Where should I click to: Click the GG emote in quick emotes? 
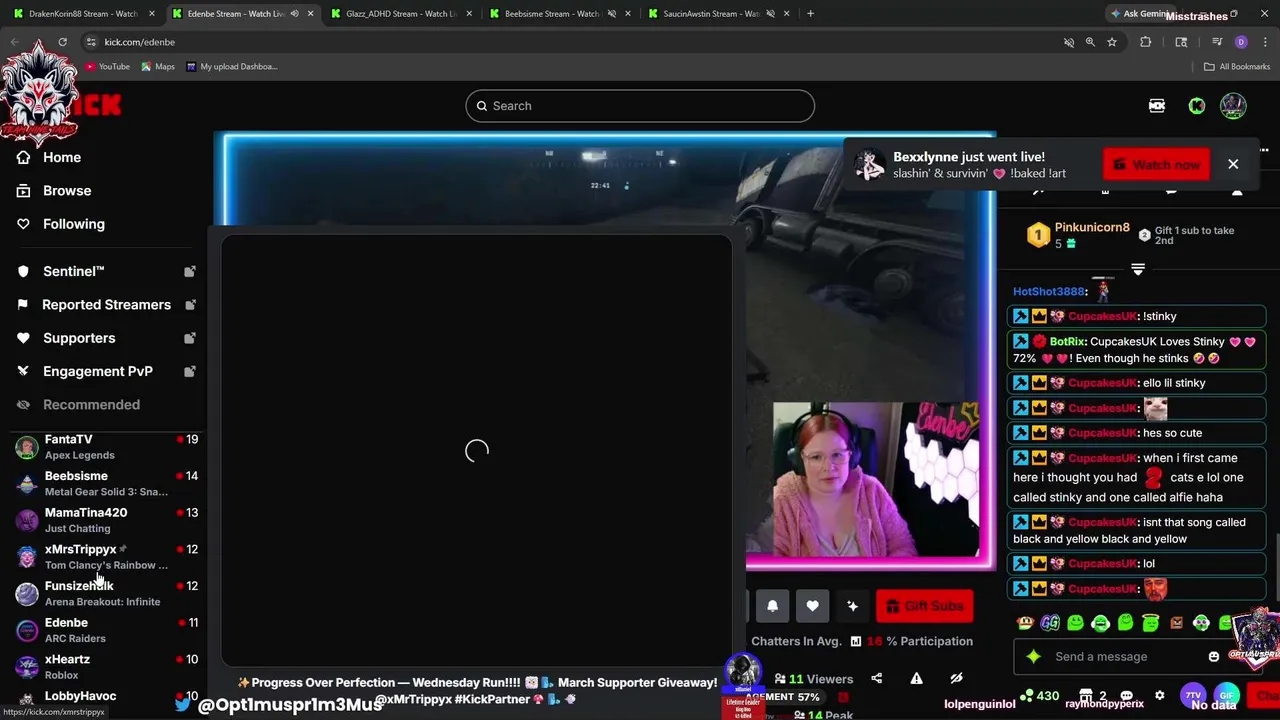click(x=1049, y=623)
